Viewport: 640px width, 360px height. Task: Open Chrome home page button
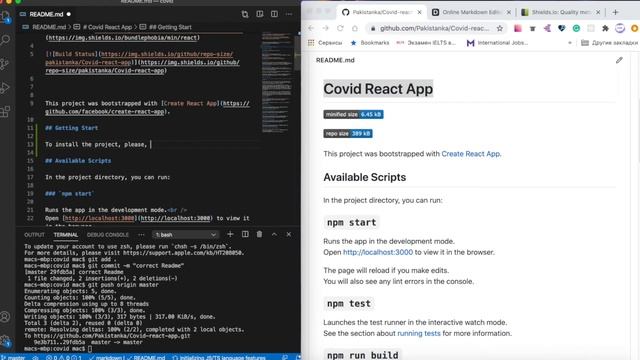pyautogui.click(x=355, y=28)
